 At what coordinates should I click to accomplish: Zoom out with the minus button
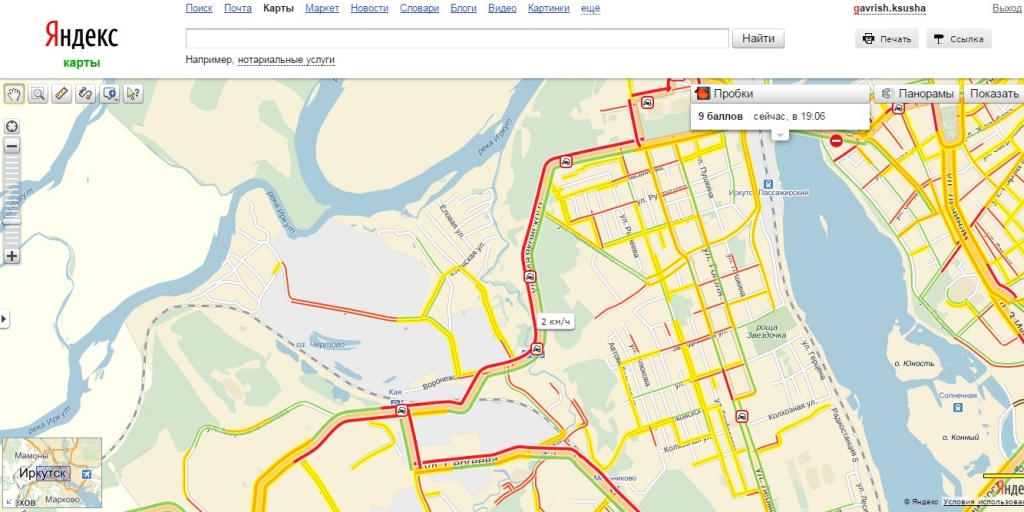pyautogui.click(x=12, y=146)
